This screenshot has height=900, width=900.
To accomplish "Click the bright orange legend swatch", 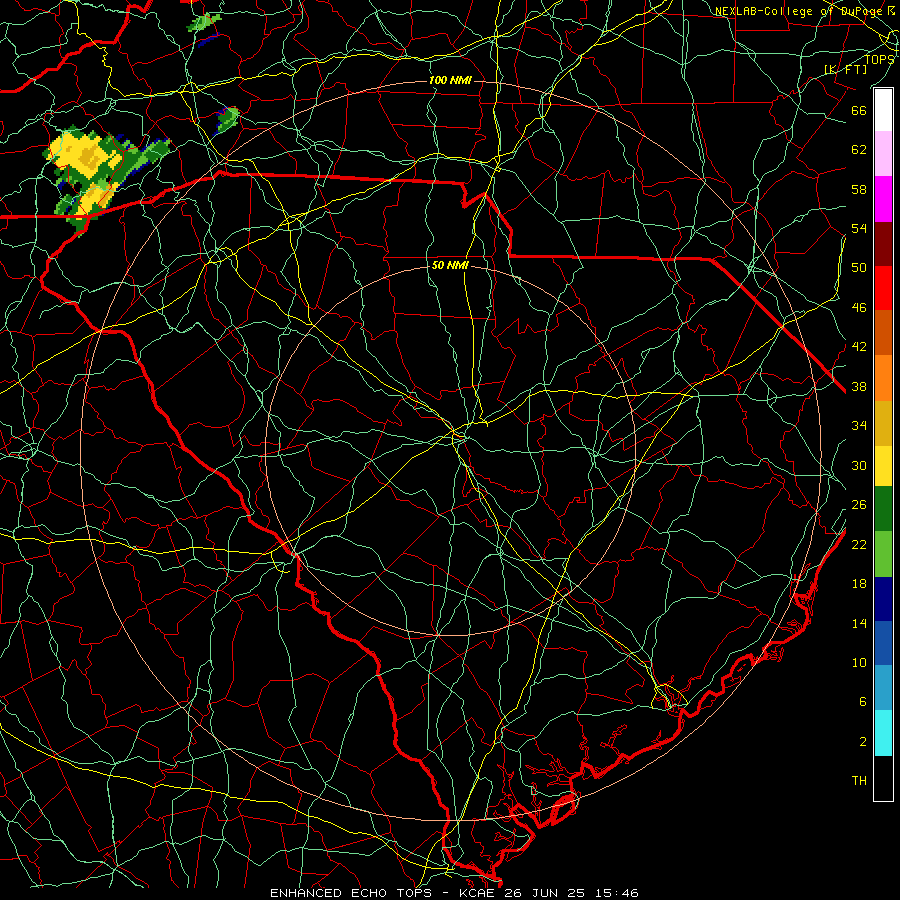I will coord(883,378).
